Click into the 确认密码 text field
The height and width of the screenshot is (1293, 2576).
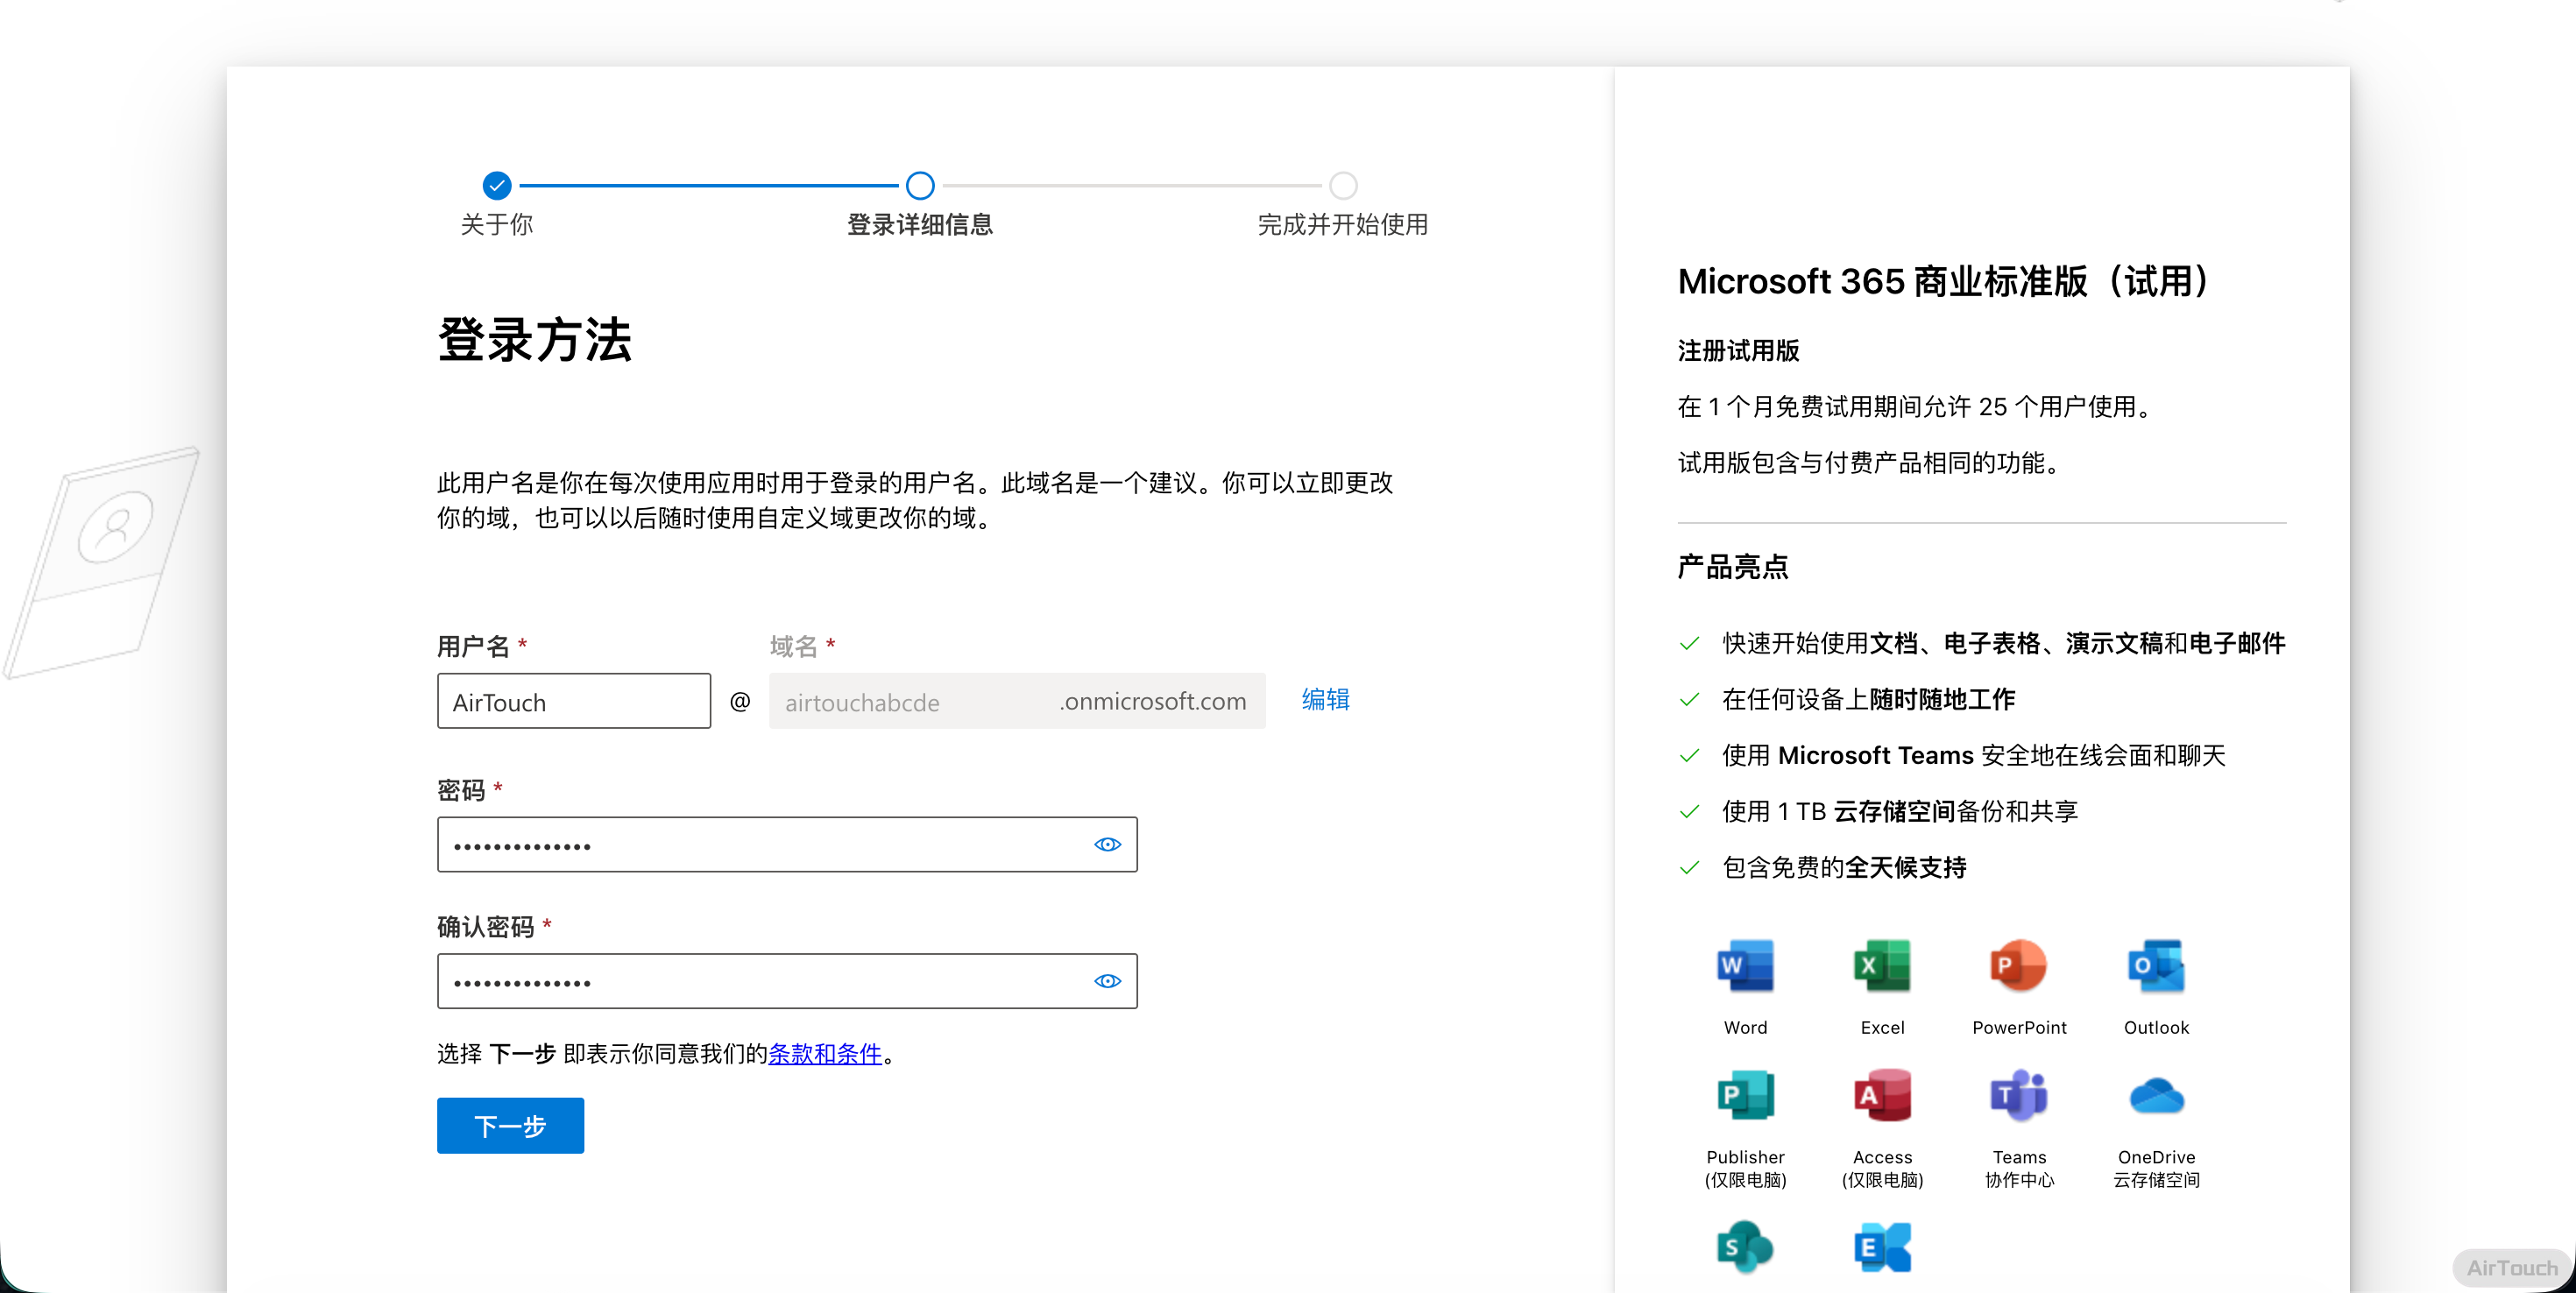click(760, 981)
